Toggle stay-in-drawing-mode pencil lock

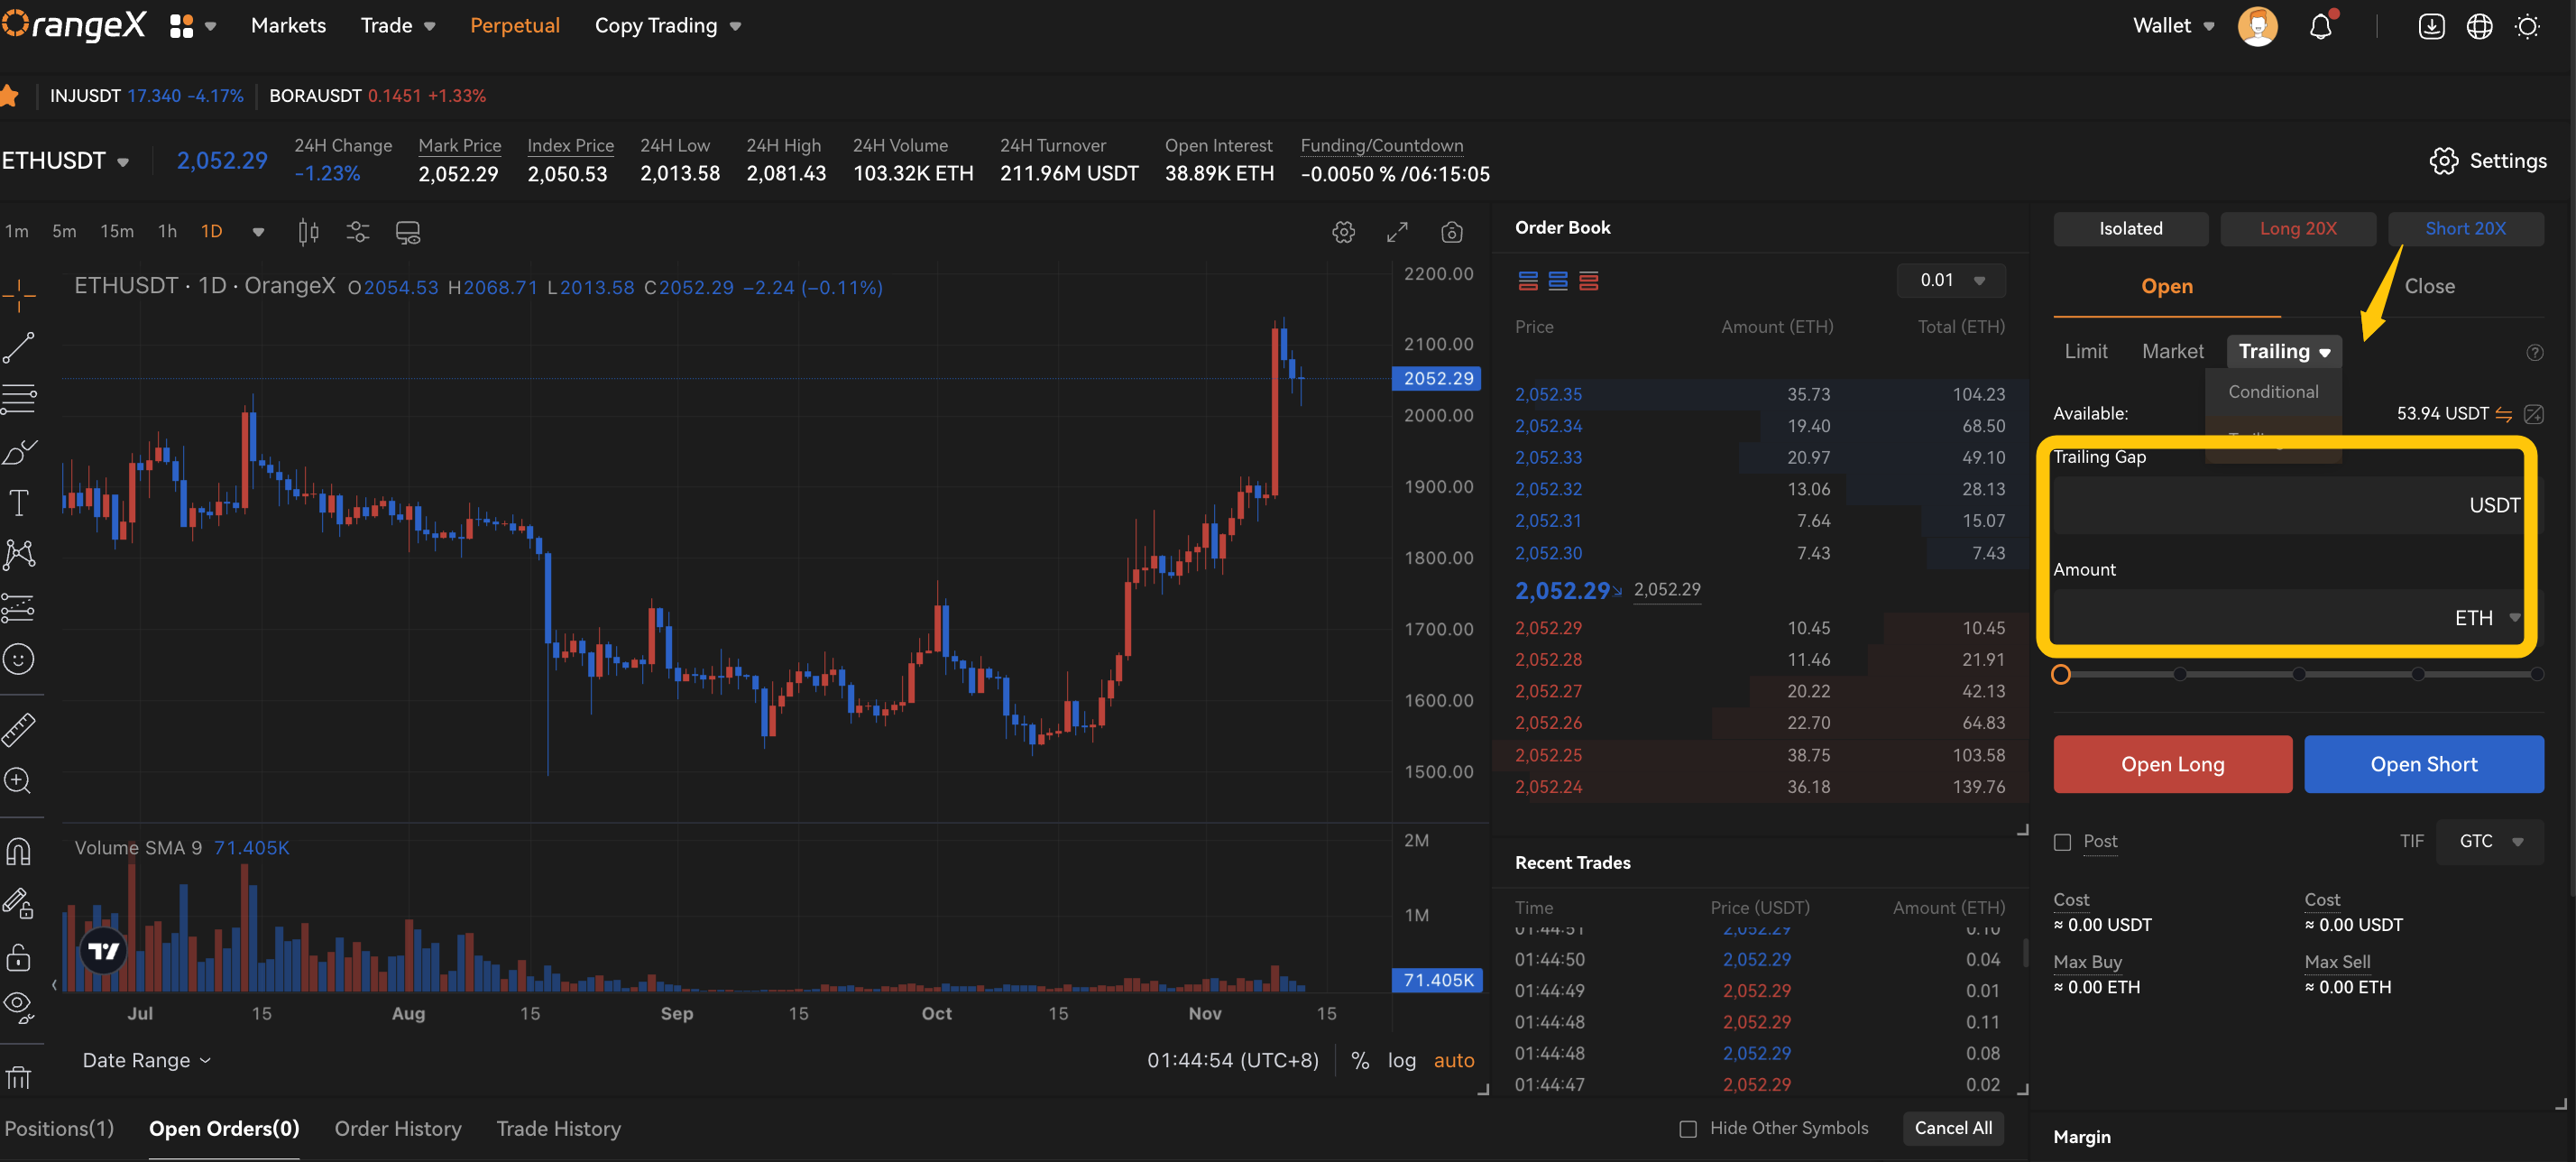[x=19, y=903]
